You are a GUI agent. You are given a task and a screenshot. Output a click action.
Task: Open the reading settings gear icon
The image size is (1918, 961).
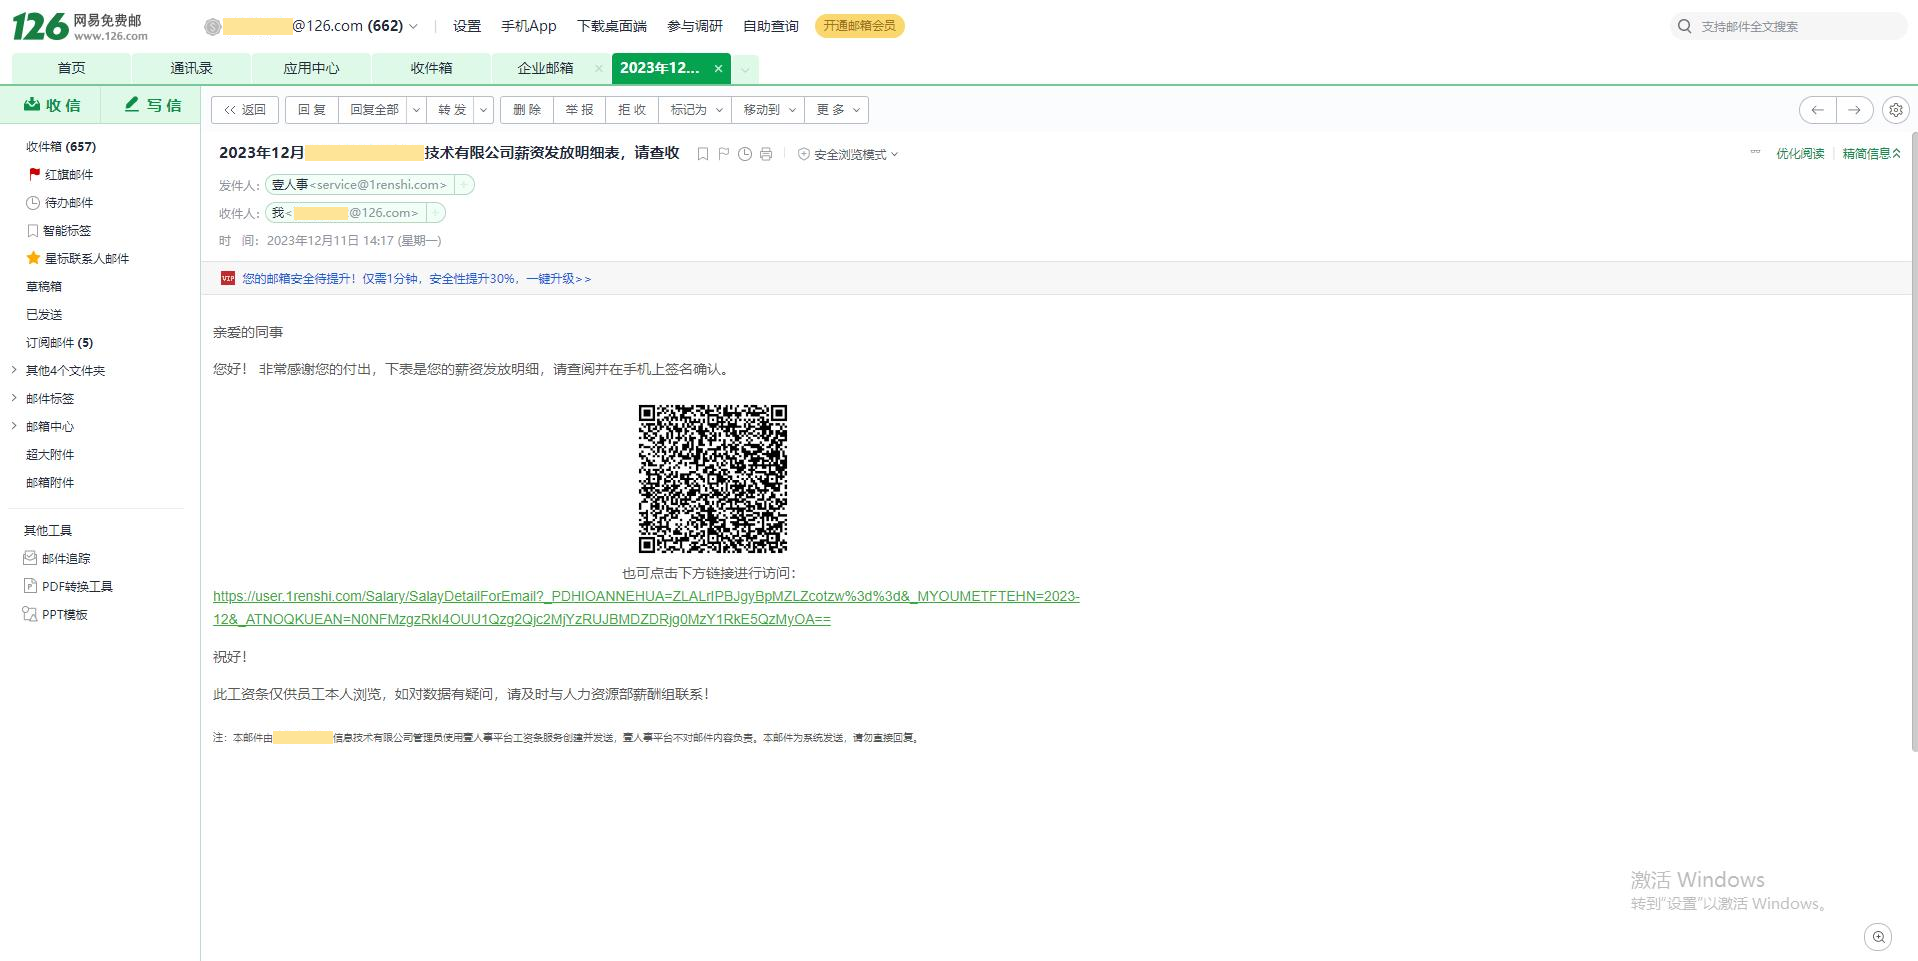click(x=1895, y=110)
